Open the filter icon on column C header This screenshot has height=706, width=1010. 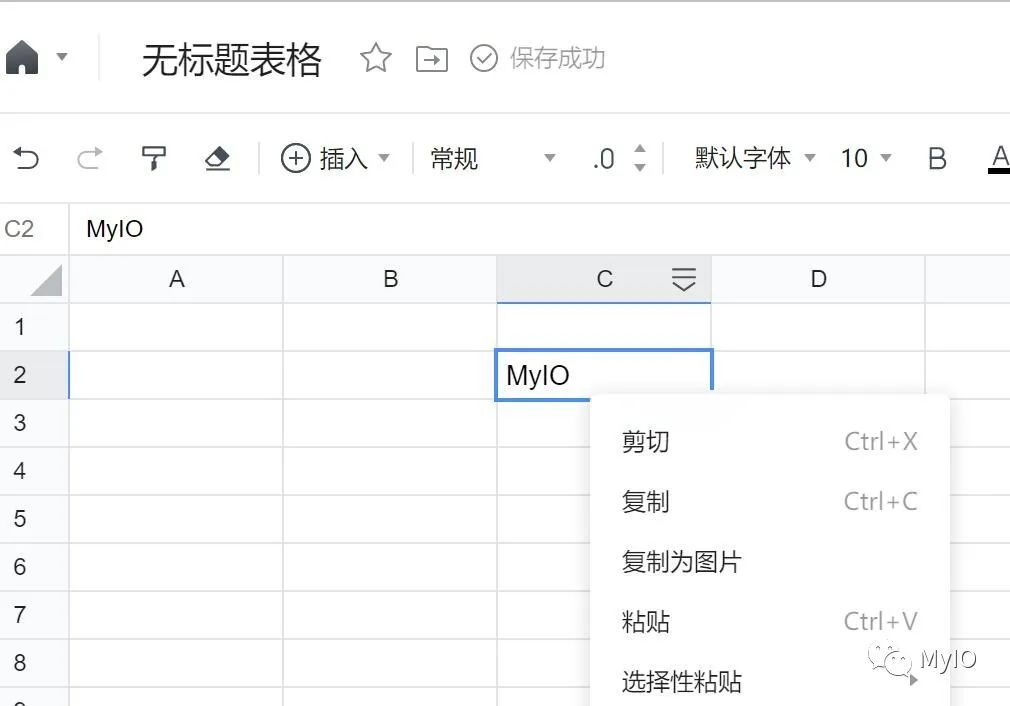(684, 279)
